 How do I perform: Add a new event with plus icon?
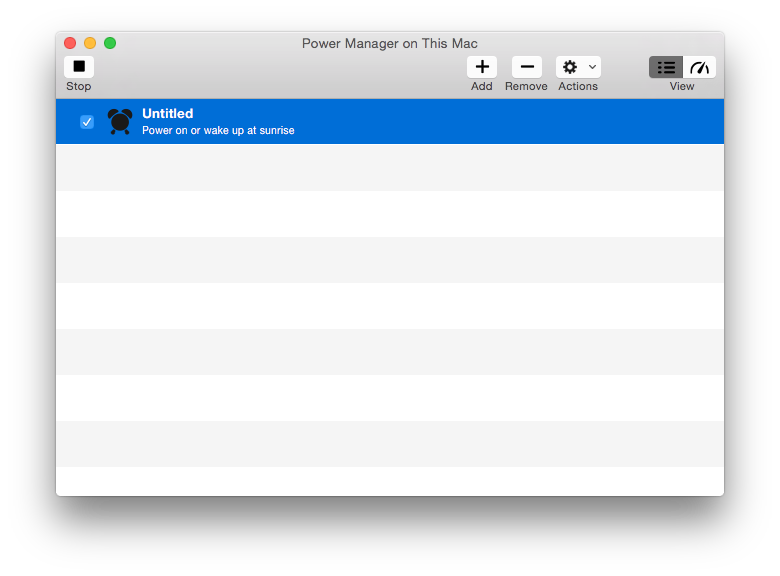482,67
